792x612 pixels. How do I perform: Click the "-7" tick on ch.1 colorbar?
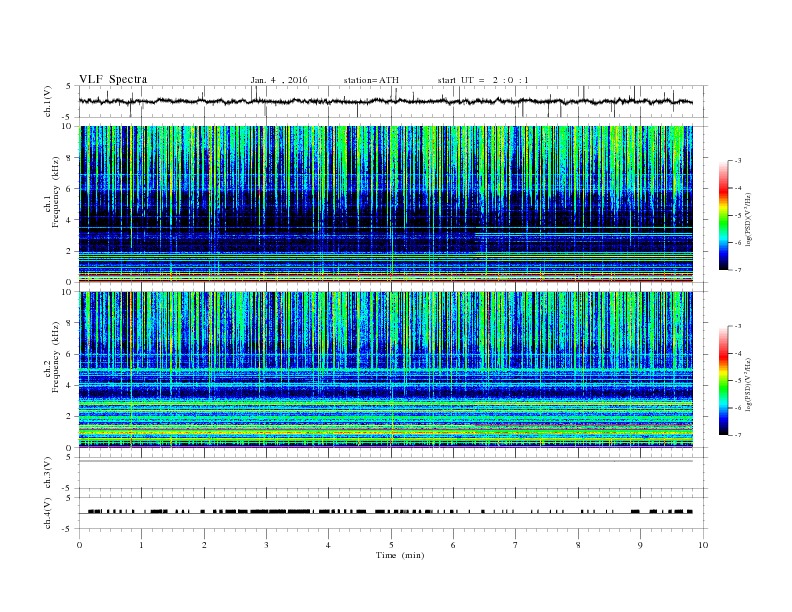(738, 270)
